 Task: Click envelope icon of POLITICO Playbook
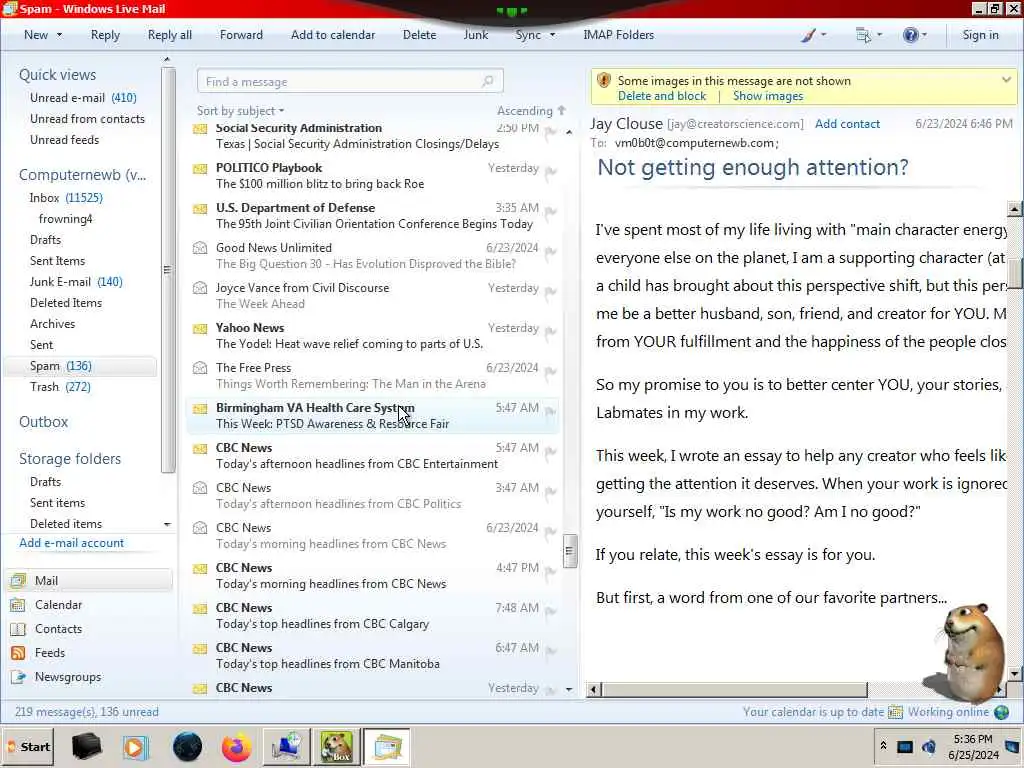click(200, 168)
